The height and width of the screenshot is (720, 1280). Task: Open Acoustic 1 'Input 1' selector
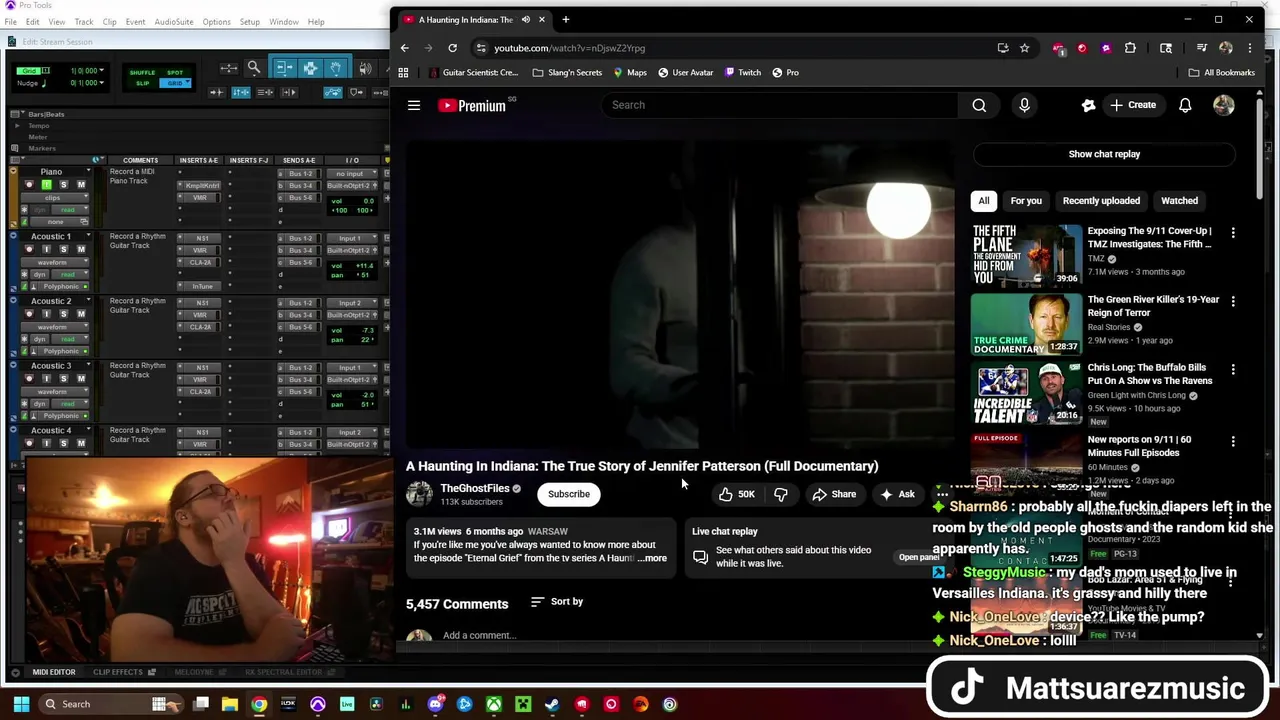pyautogui.click(x=352, y=238)
